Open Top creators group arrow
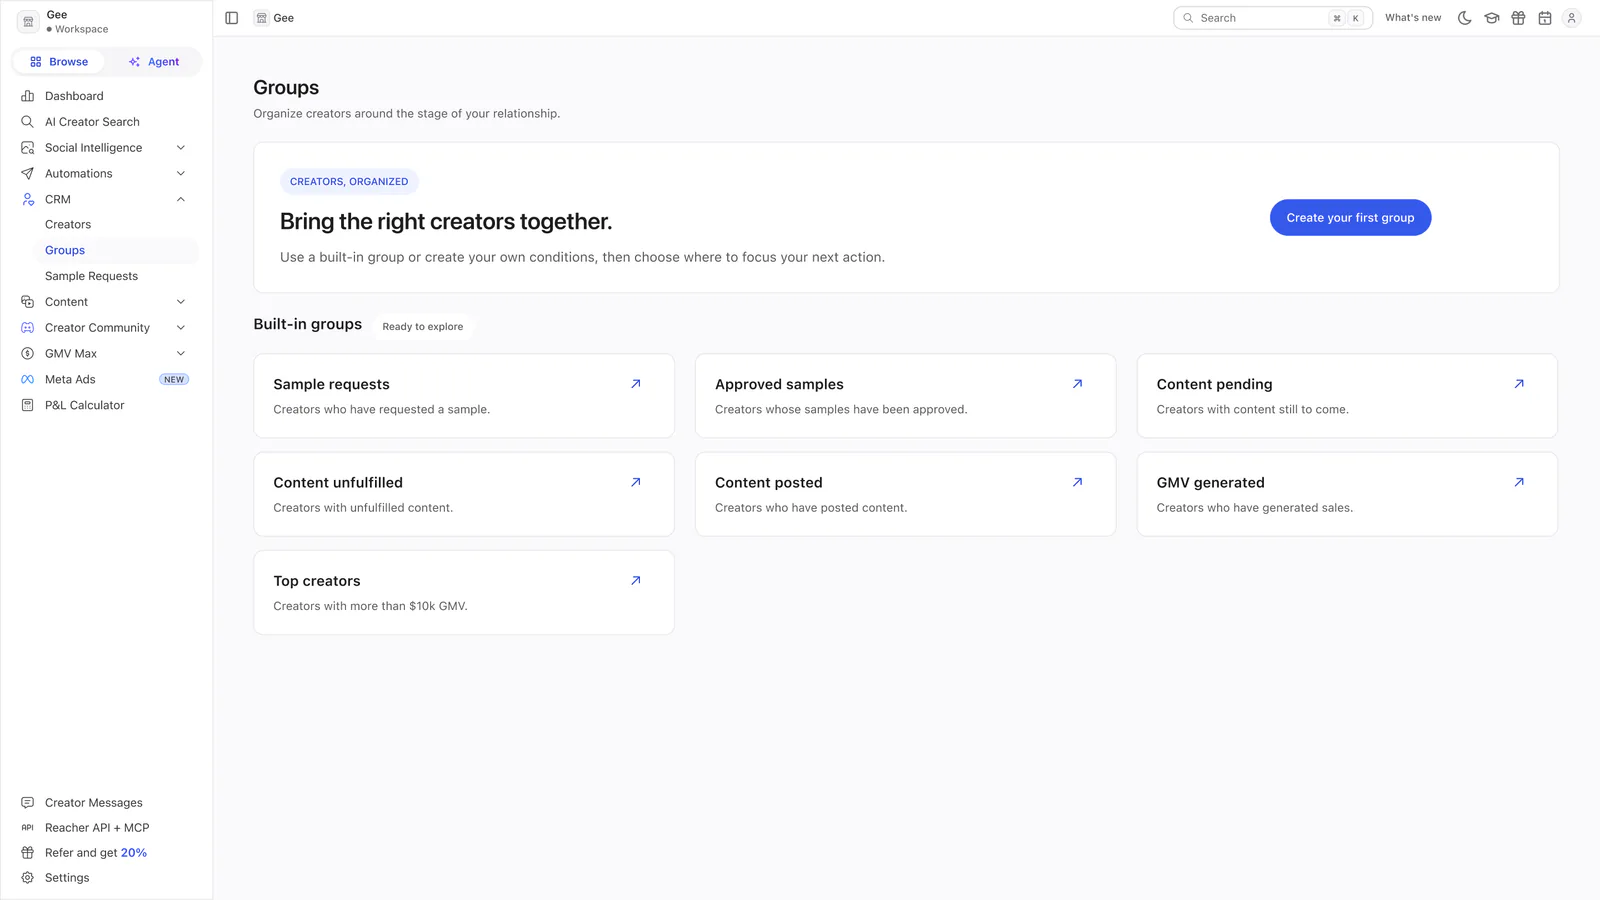Image resolution: width=1600 pixels, height=900 pixels. point(636,581)
